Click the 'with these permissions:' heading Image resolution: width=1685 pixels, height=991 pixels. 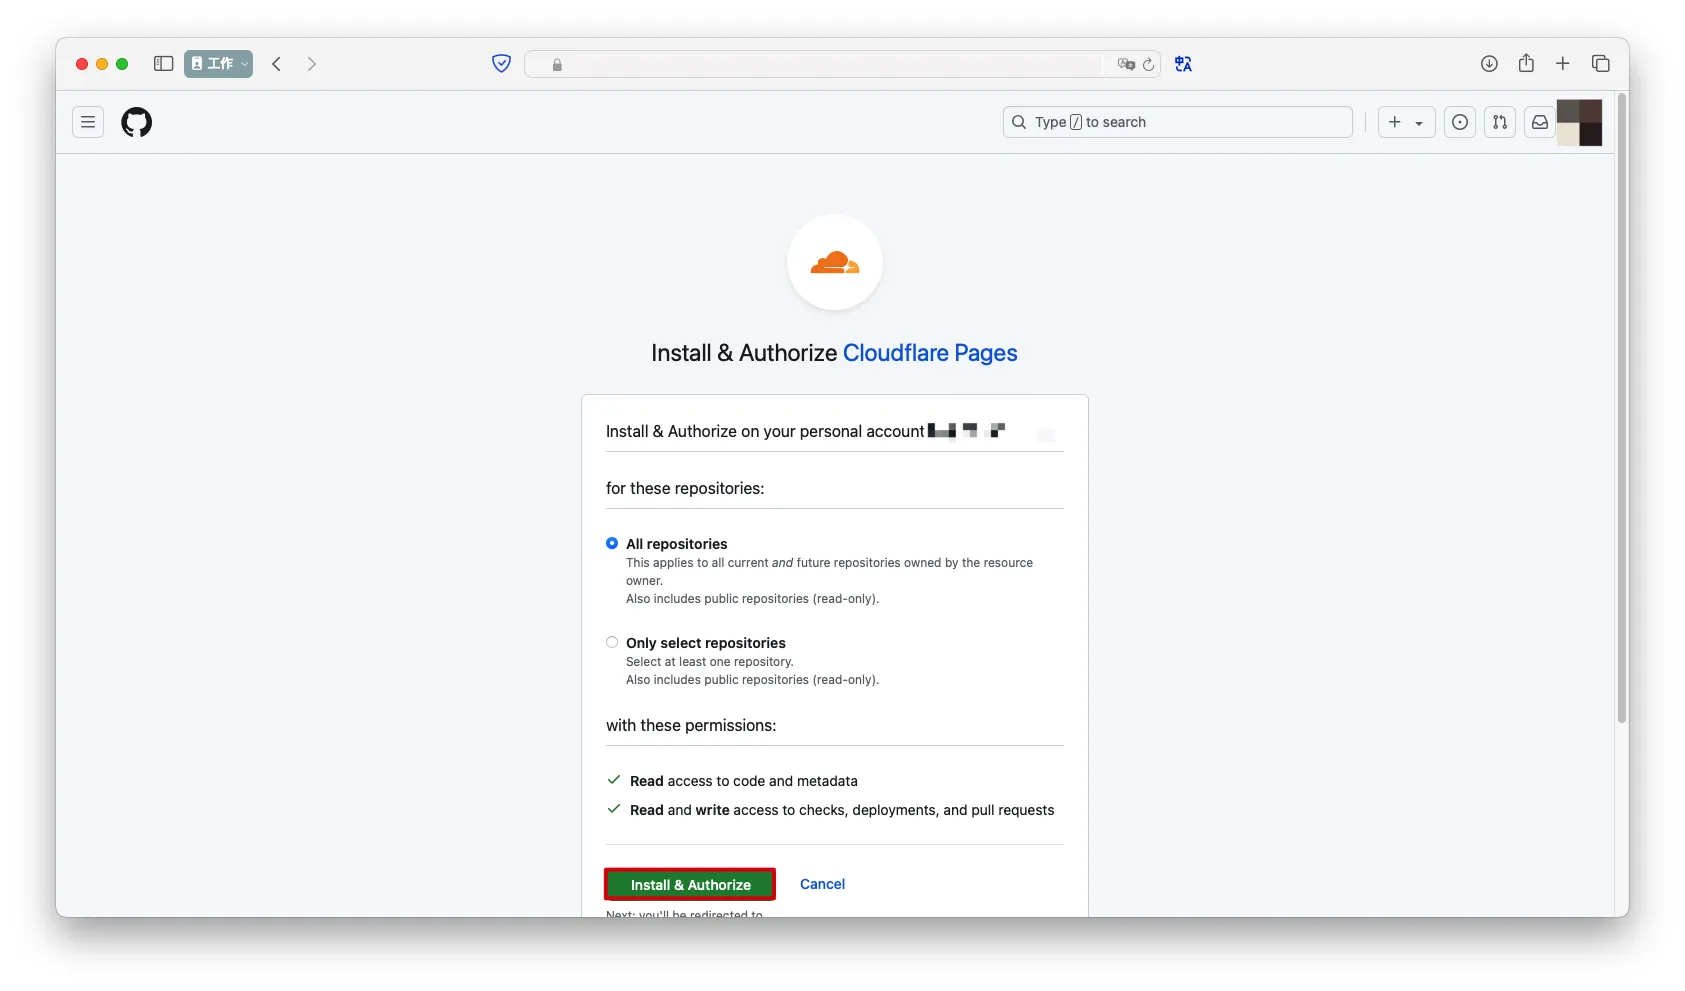coord(691,725)
